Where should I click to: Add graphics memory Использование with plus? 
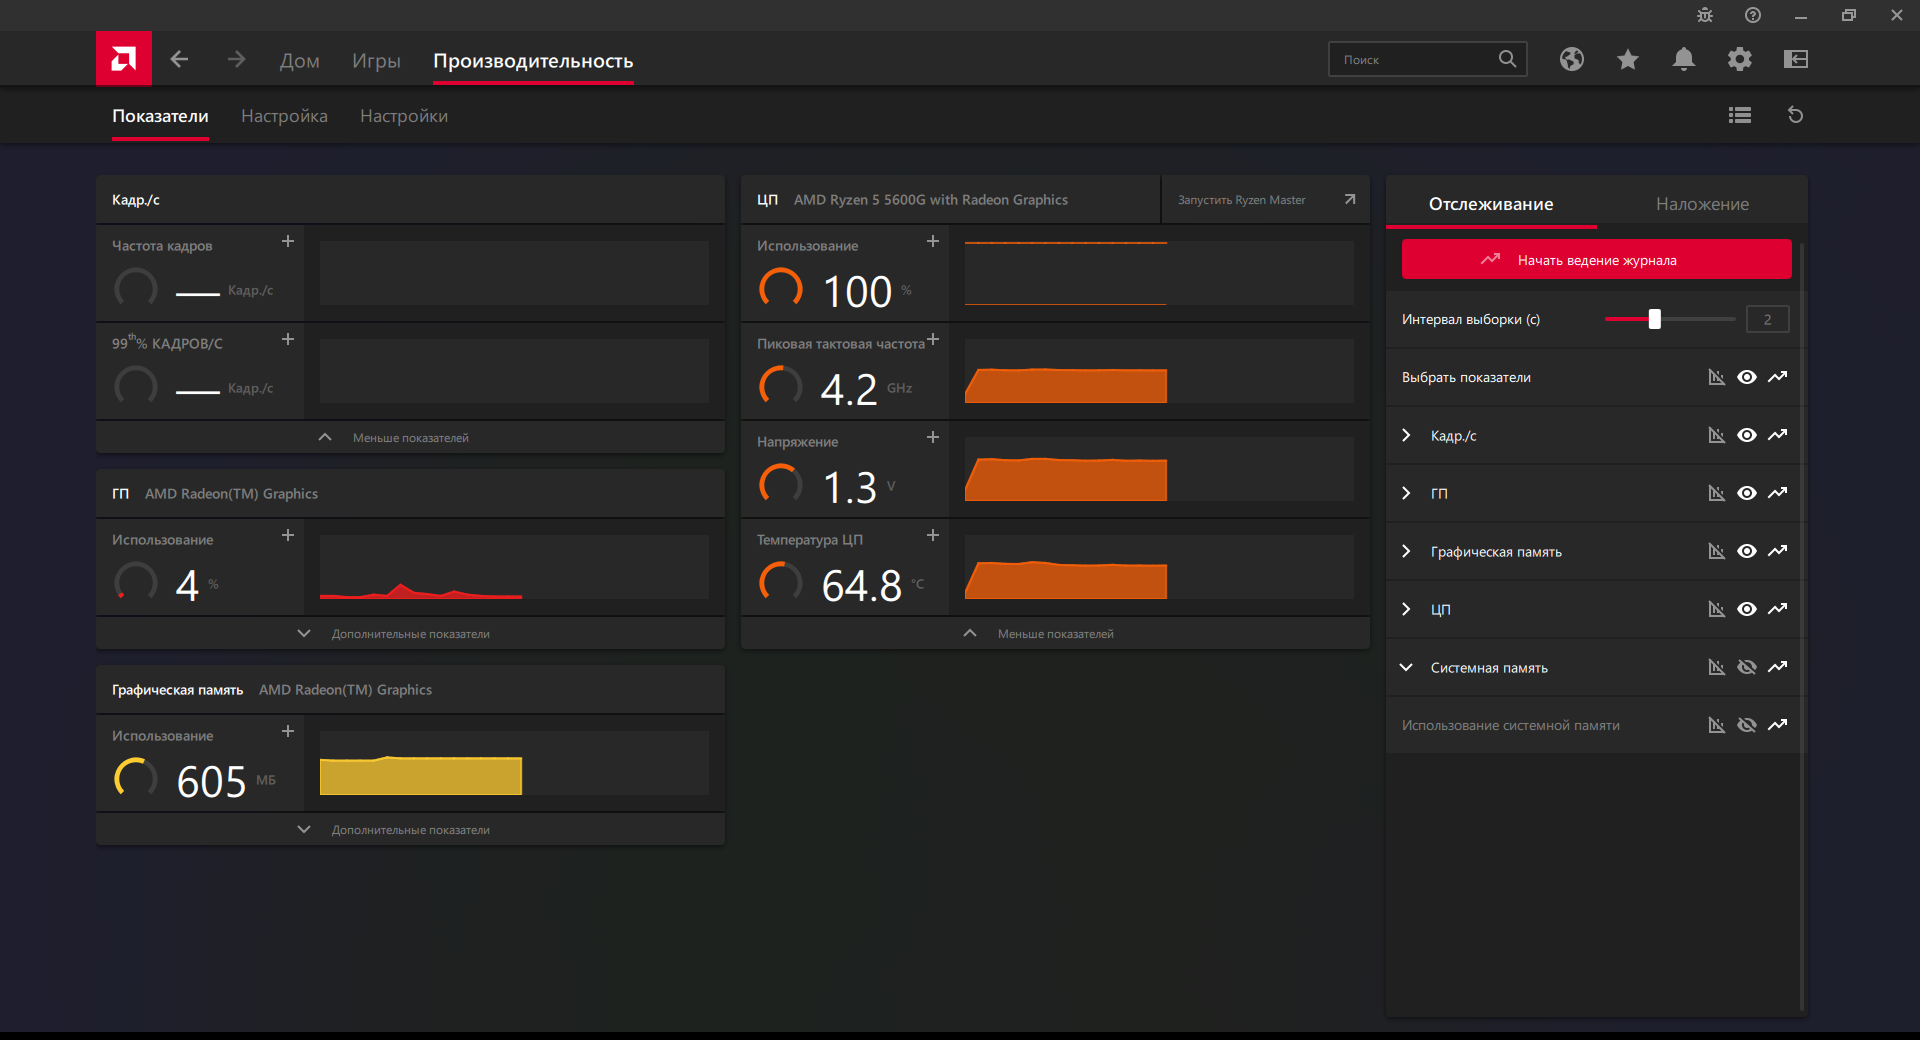pos(288,732)
